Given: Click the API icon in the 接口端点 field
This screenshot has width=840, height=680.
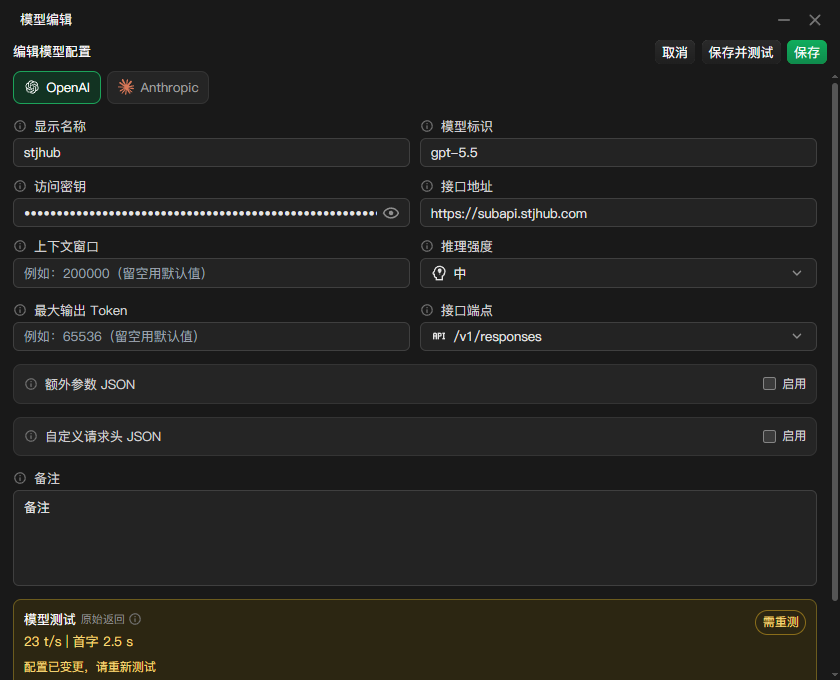Looking at the screenshot, I should pos(439,336).
